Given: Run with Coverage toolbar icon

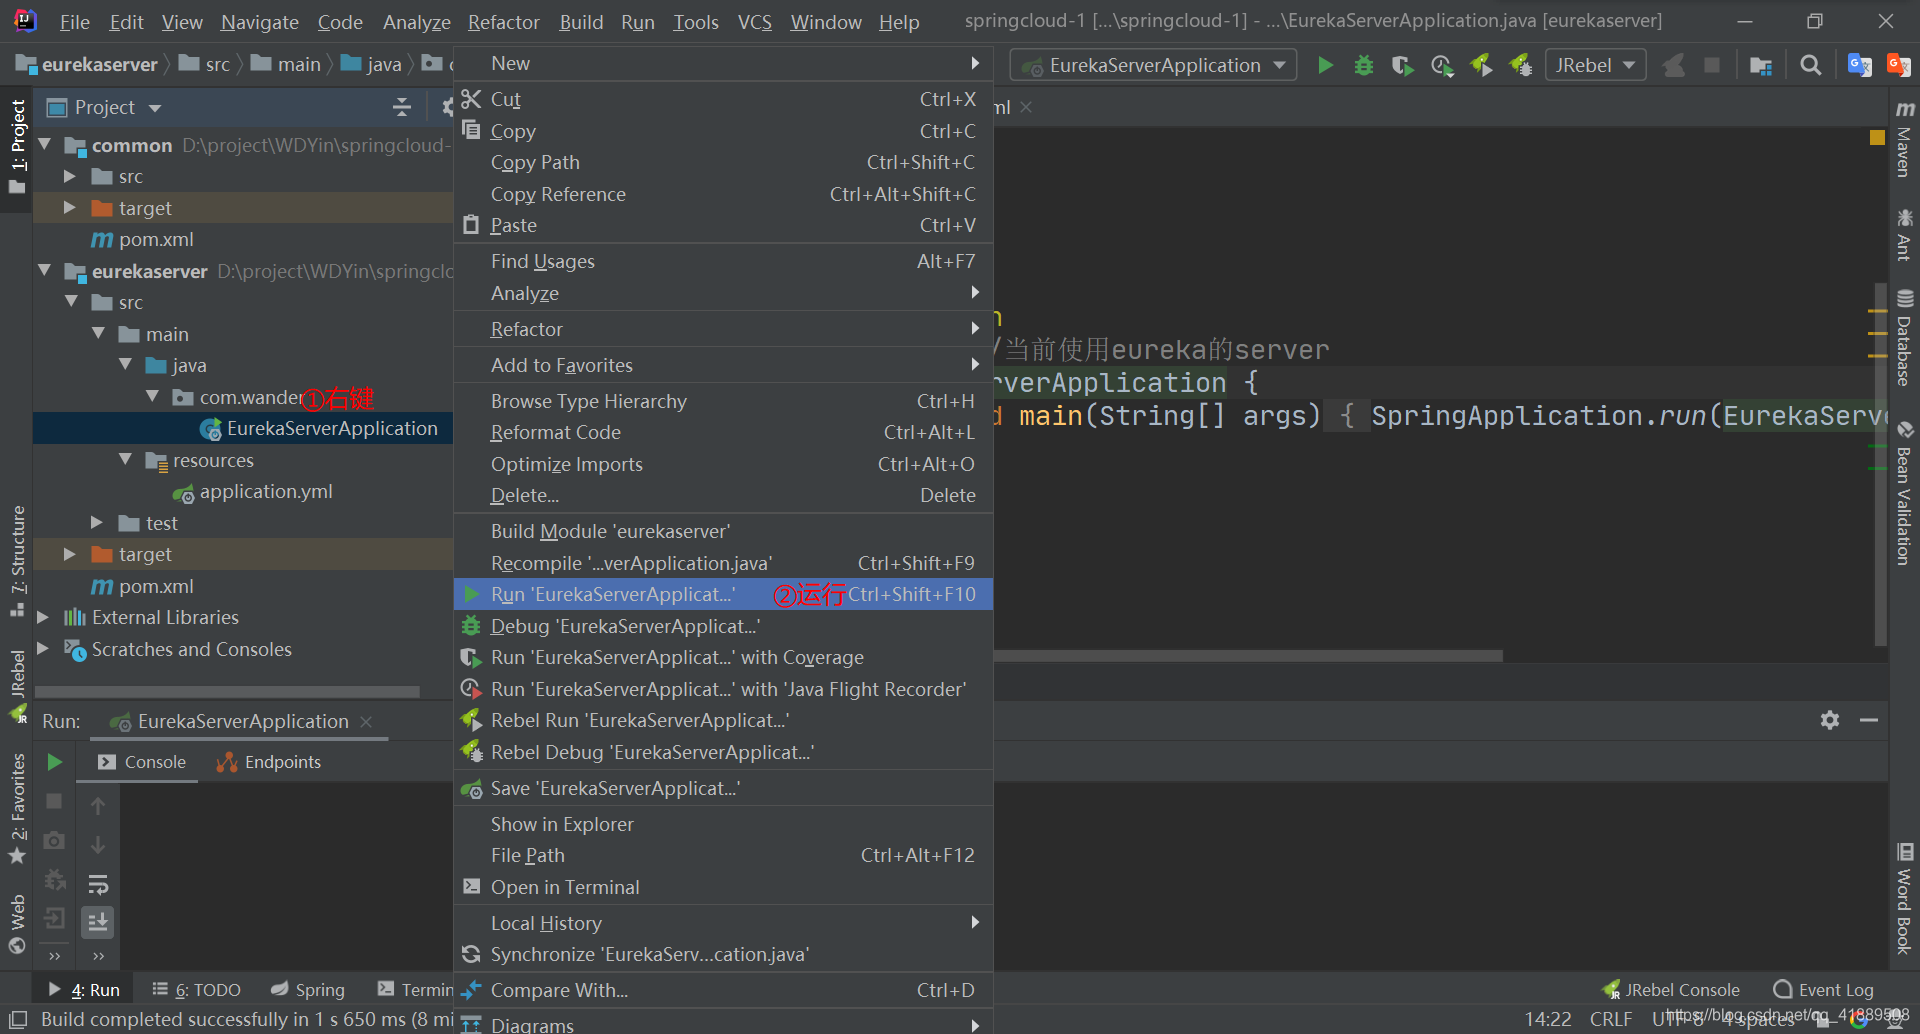Looking at the screenshot, I should 1403,65.
